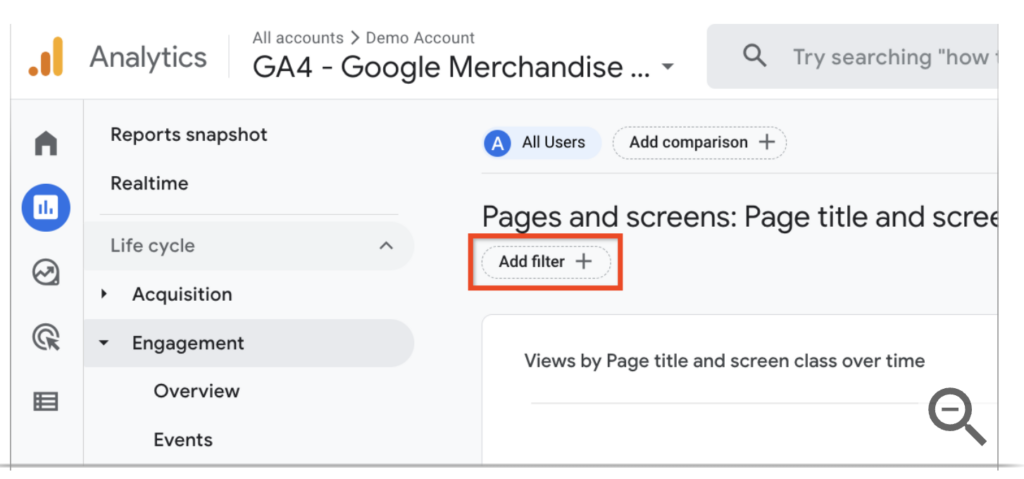Select the Overview report under Engagement

(x=197, y=391)
